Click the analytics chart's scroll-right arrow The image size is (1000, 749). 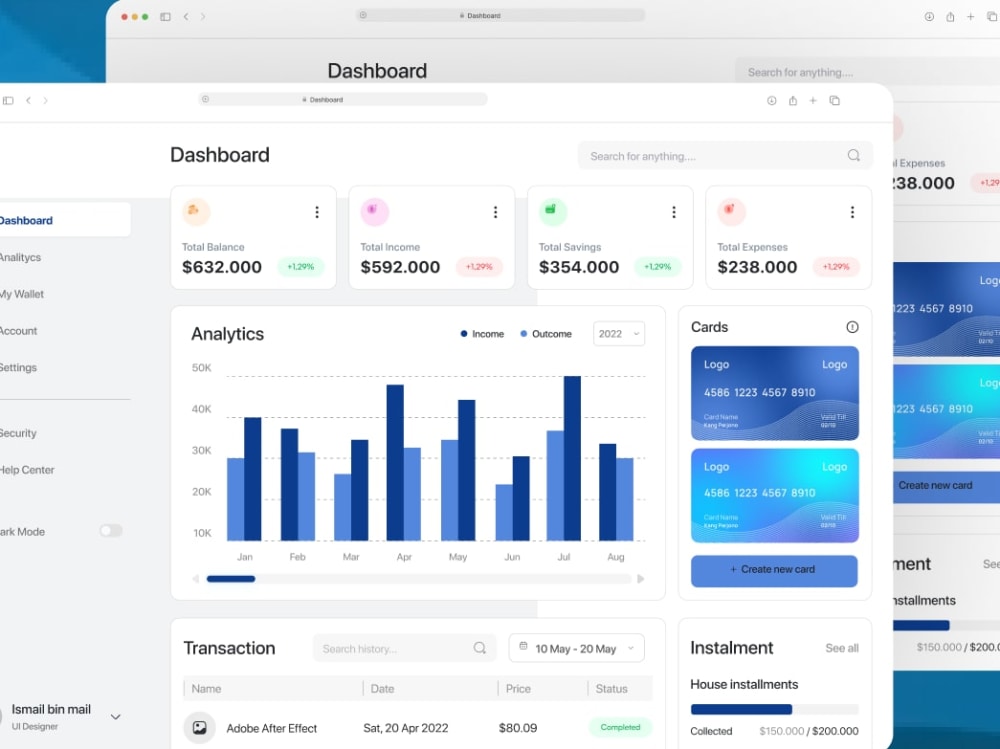point(640,579)
